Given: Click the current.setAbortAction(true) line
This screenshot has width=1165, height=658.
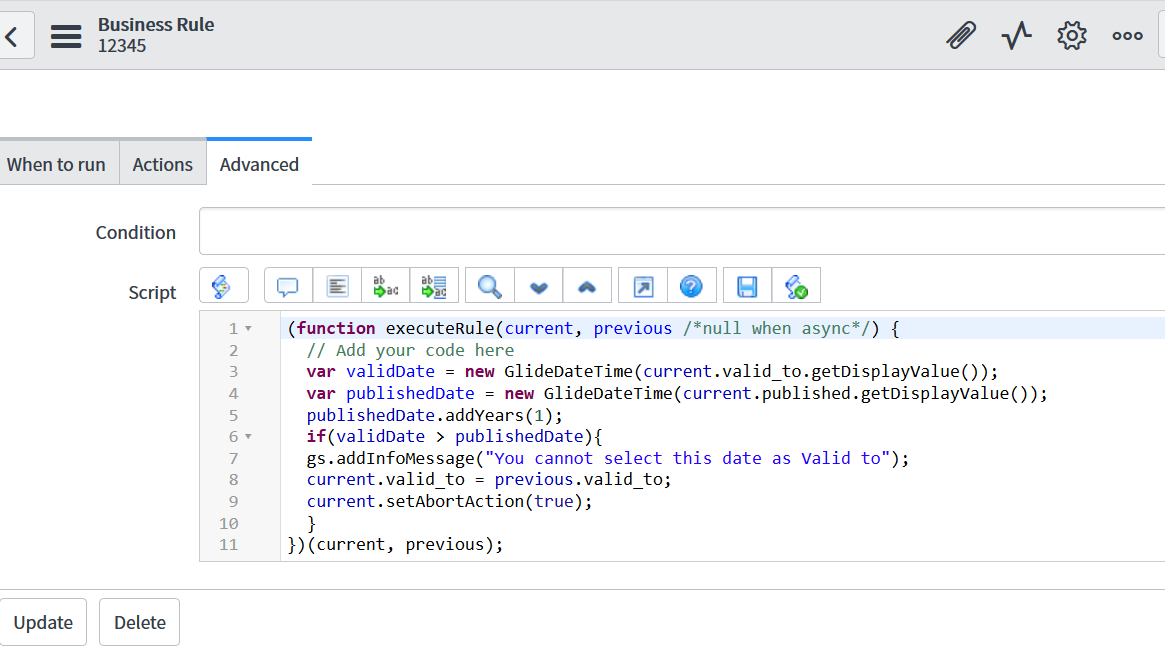Looking at the screenshot, I should [x=450, y=501].
